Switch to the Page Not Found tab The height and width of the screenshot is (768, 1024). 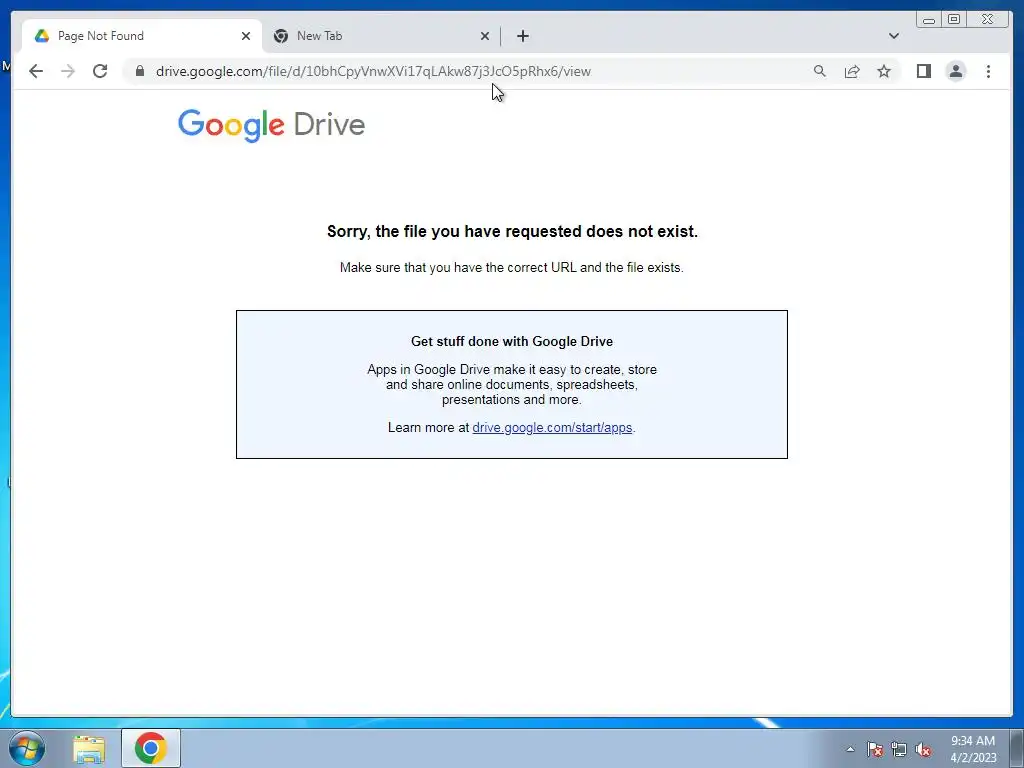[x=142, y=36]
